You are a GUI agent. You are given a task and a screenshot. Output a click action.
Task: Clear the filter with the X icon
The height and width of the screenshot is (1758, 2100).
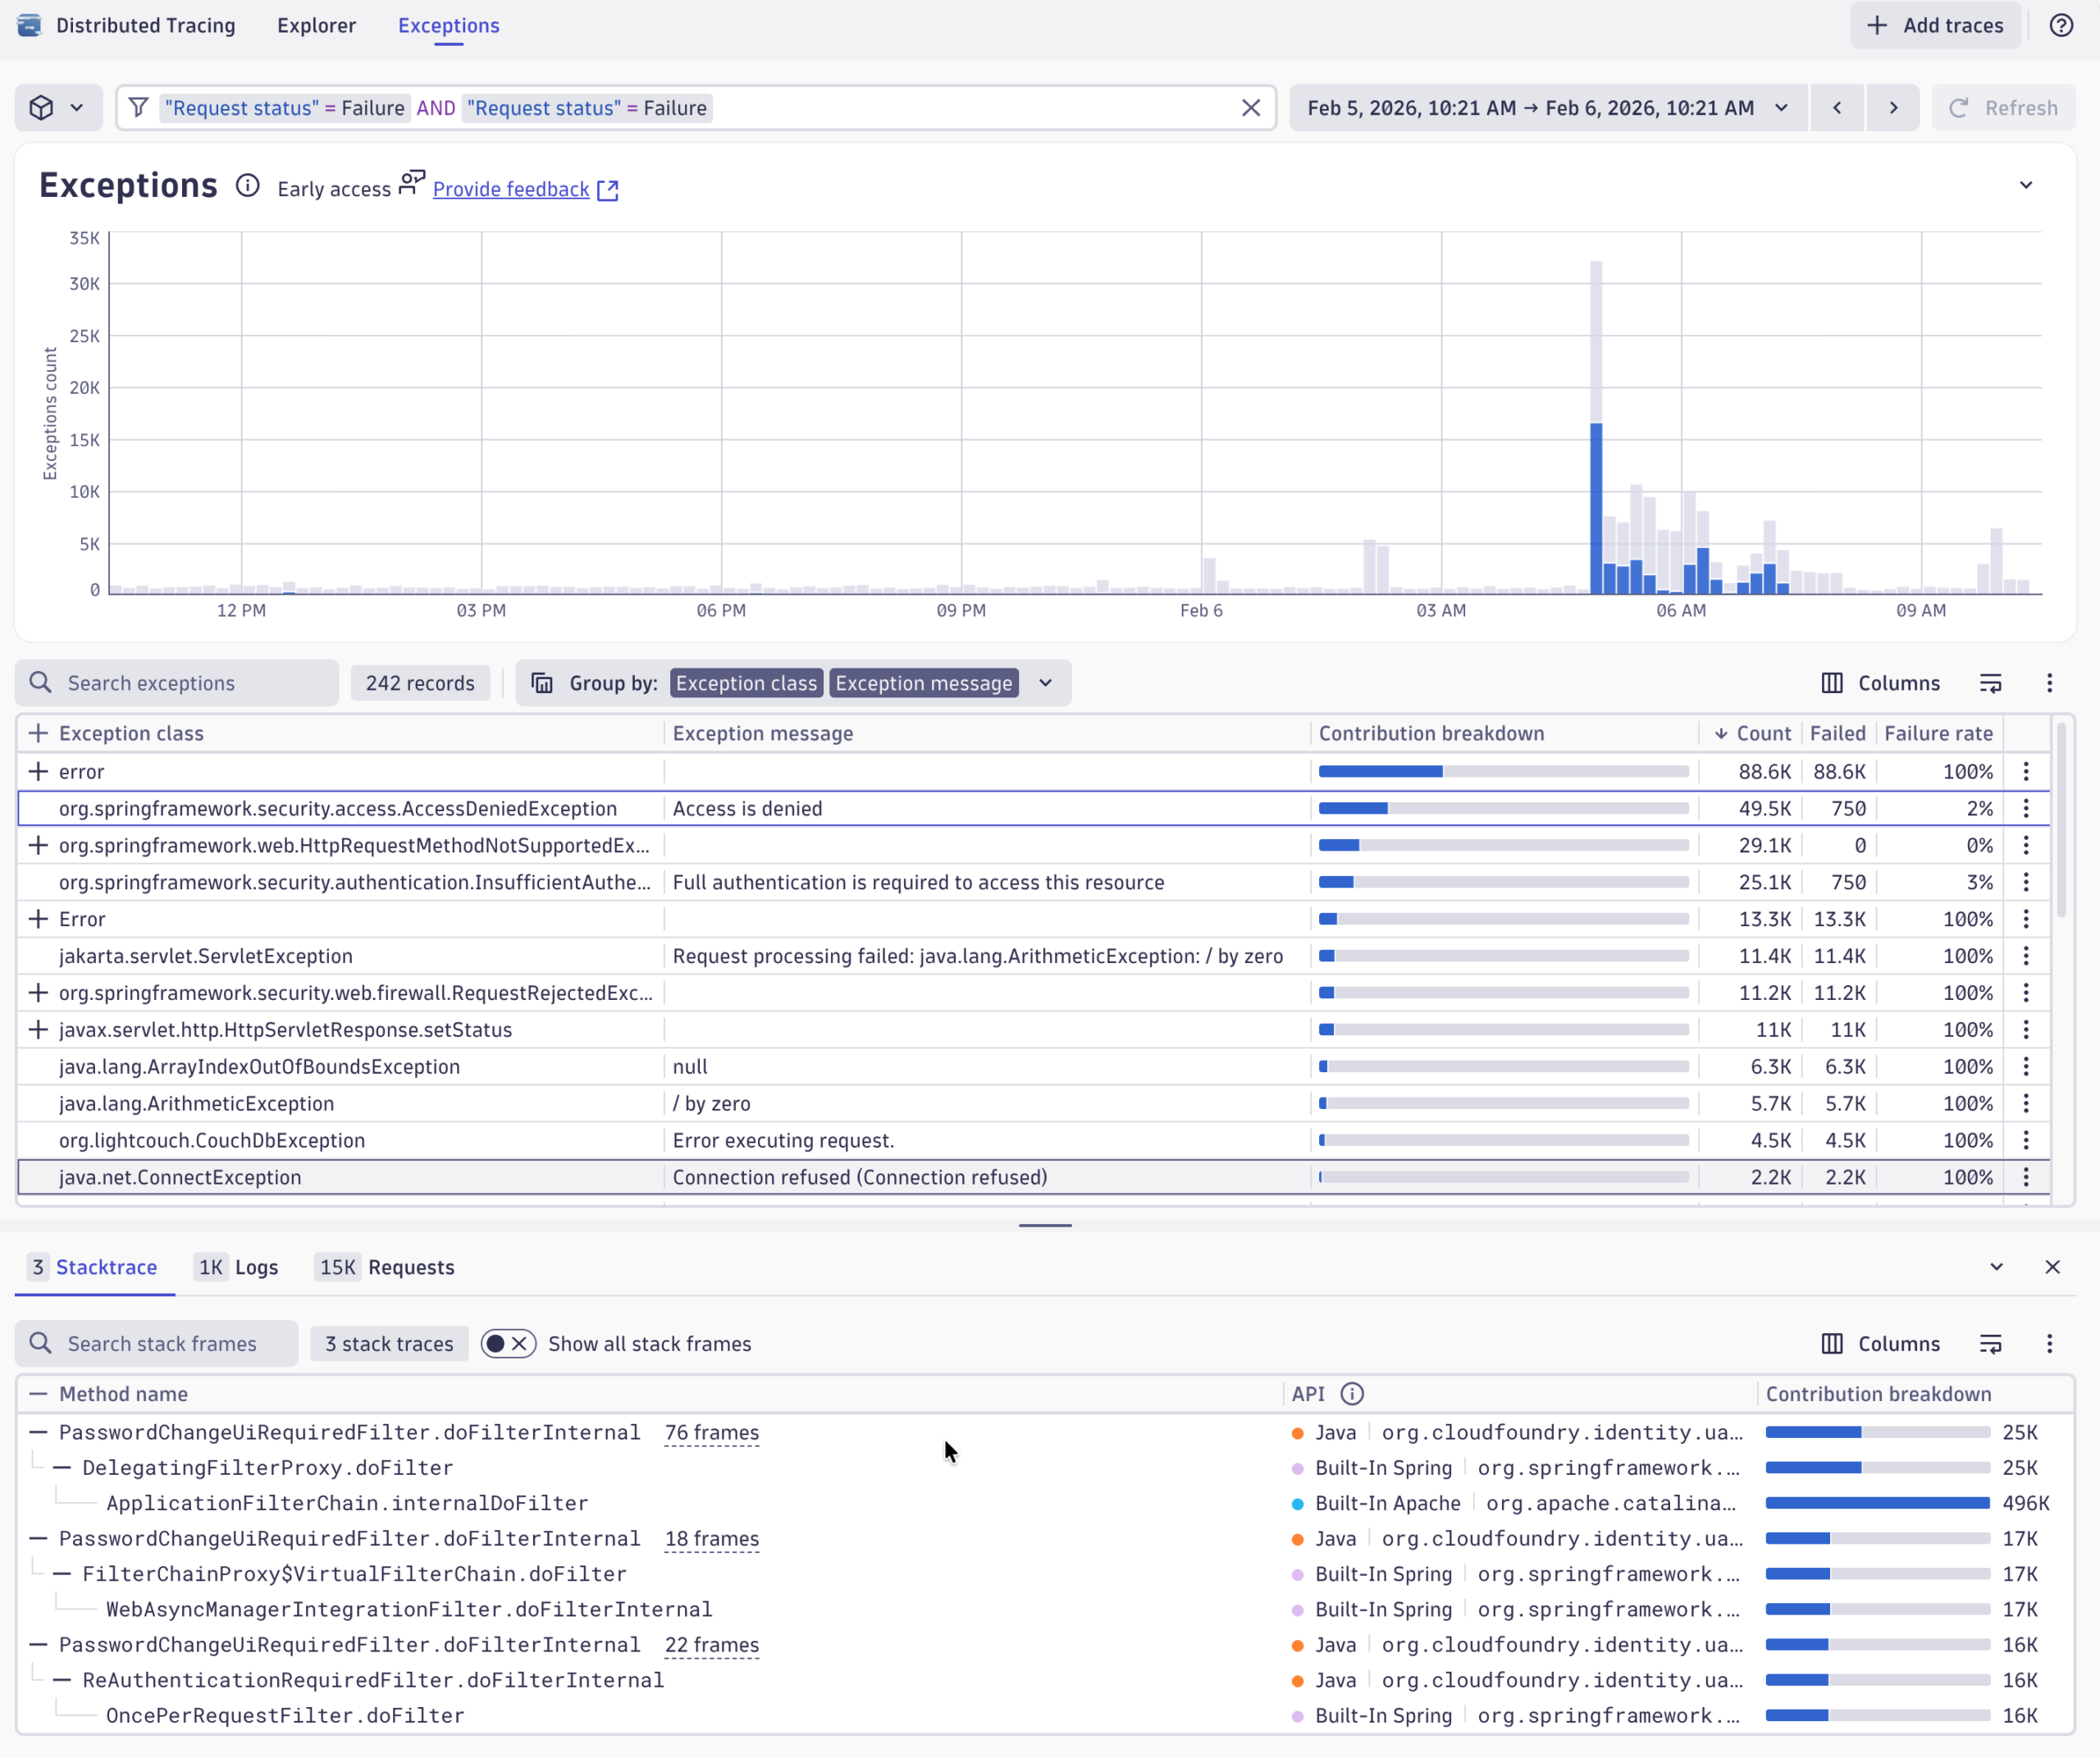tap(1250, 108)
